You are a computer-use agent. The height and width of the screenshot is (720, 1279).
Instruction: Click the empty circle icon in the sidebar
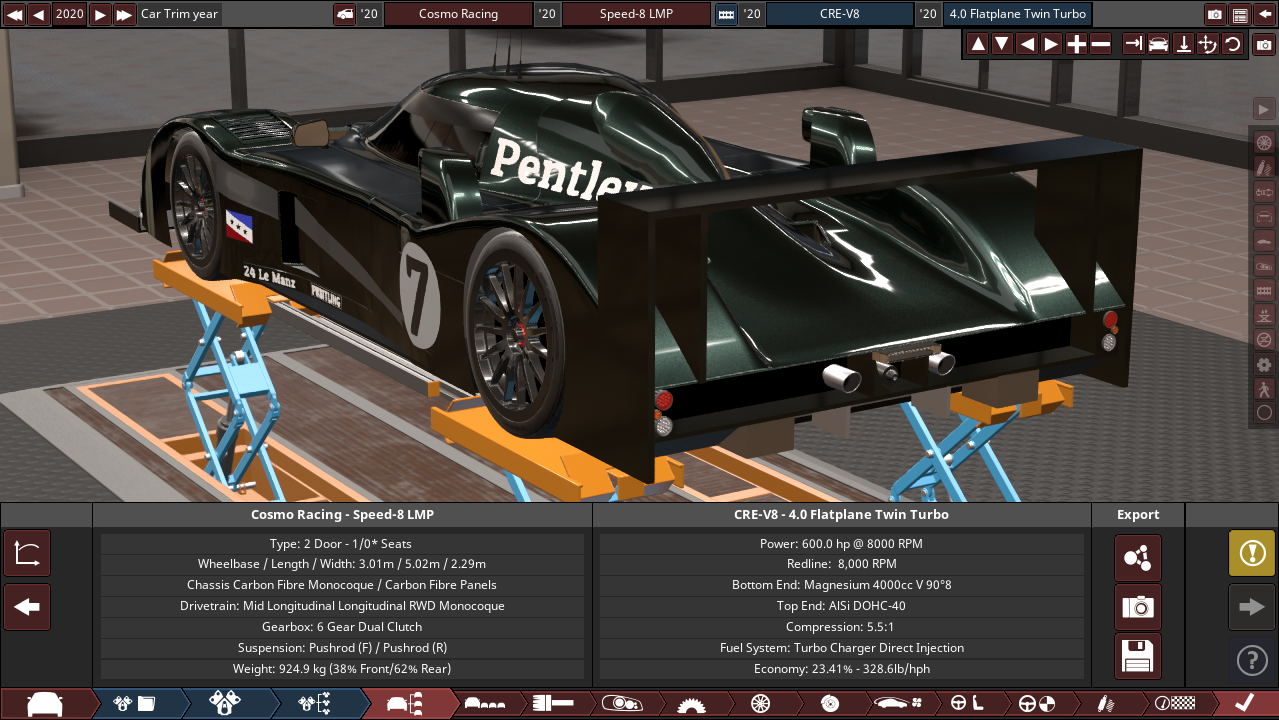(x=1264, y=412)
